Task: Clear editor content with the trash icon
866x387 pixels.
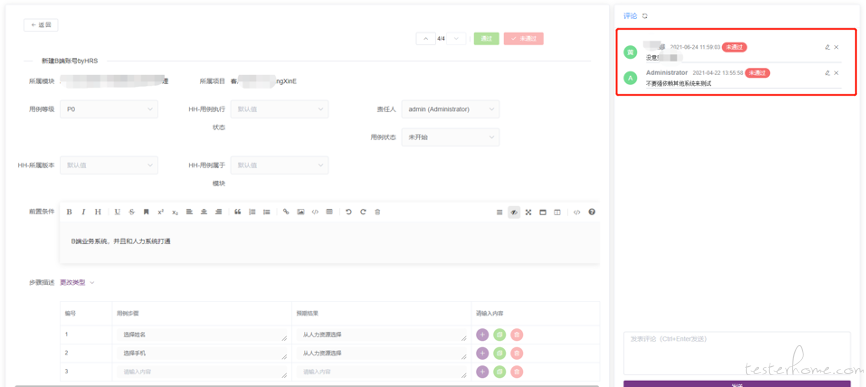Action: coord(378,212)
